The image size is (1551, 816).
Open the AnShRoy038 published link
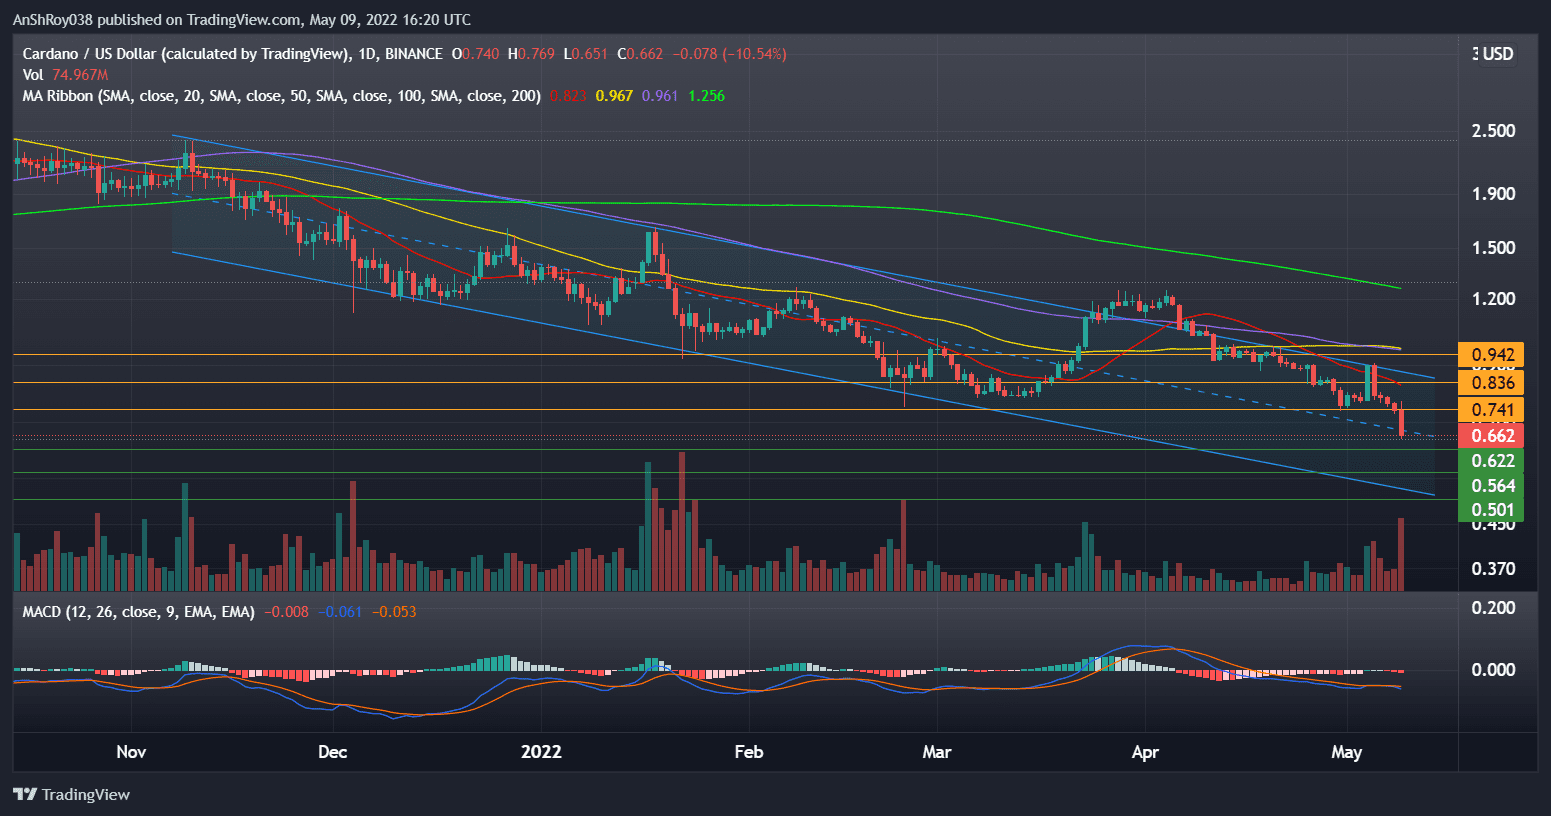[x=55, y=19]
